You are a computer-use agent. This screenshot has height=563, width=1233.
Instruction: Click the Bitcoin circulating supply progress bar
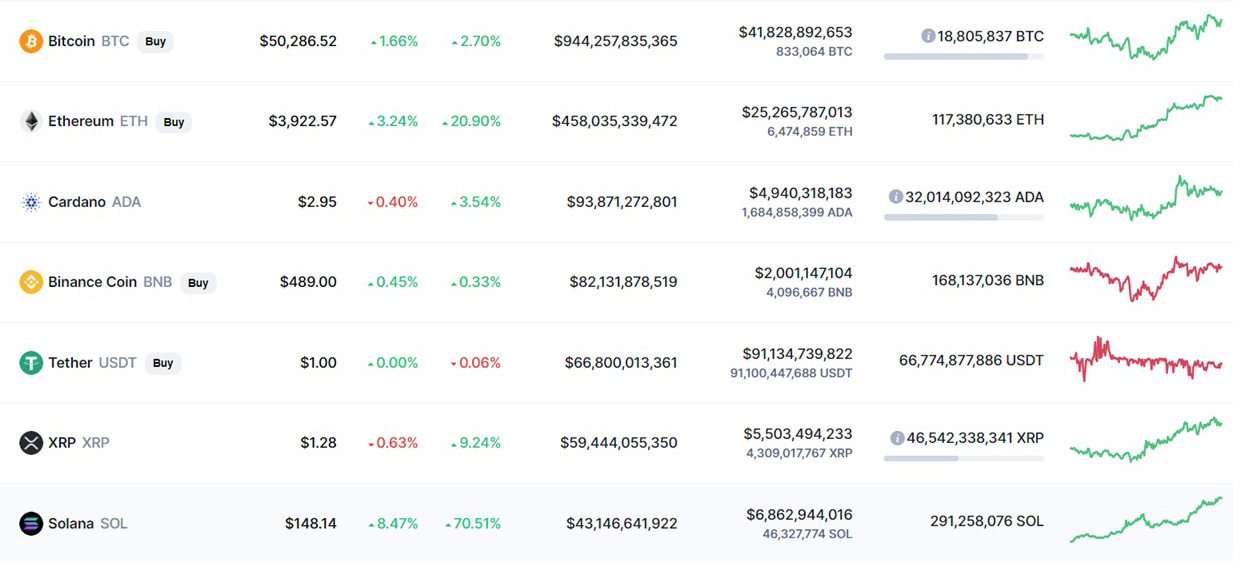click(963, 57)
